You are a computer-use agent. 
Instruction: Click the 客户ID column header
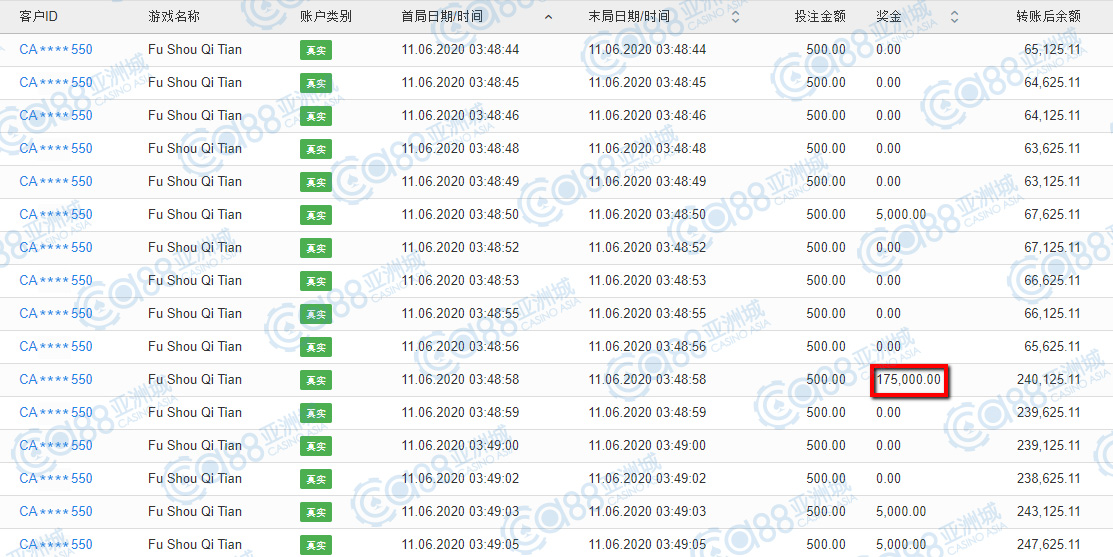coord(39,17)
